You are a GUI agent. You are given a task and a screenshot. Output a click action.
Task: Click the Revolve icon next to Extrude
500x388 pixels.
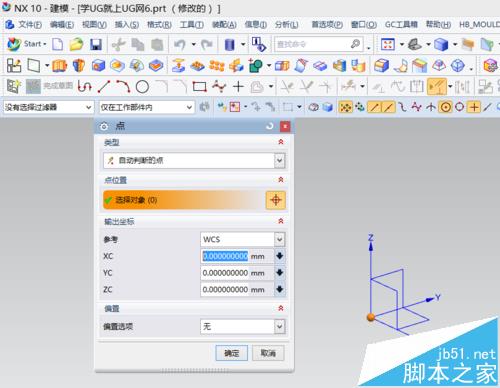(79, 65)
